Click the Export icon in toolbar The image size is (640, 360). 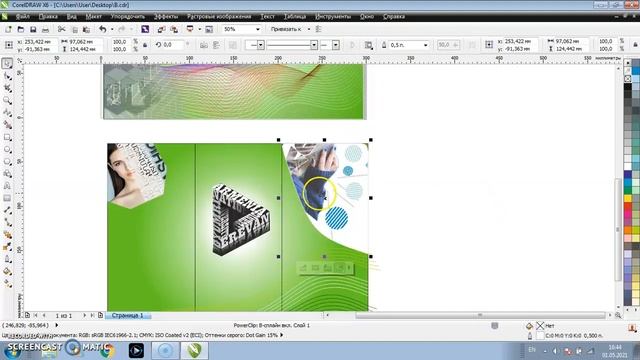click(x=174, y=29)
